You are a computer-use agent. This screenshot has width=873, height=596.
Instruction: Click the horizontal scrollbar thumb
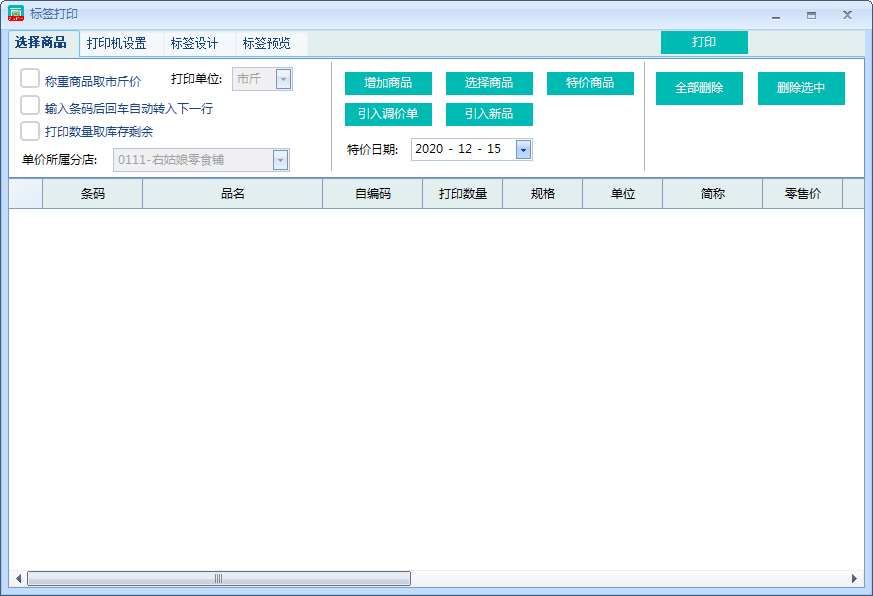click(x=219, y=579)
